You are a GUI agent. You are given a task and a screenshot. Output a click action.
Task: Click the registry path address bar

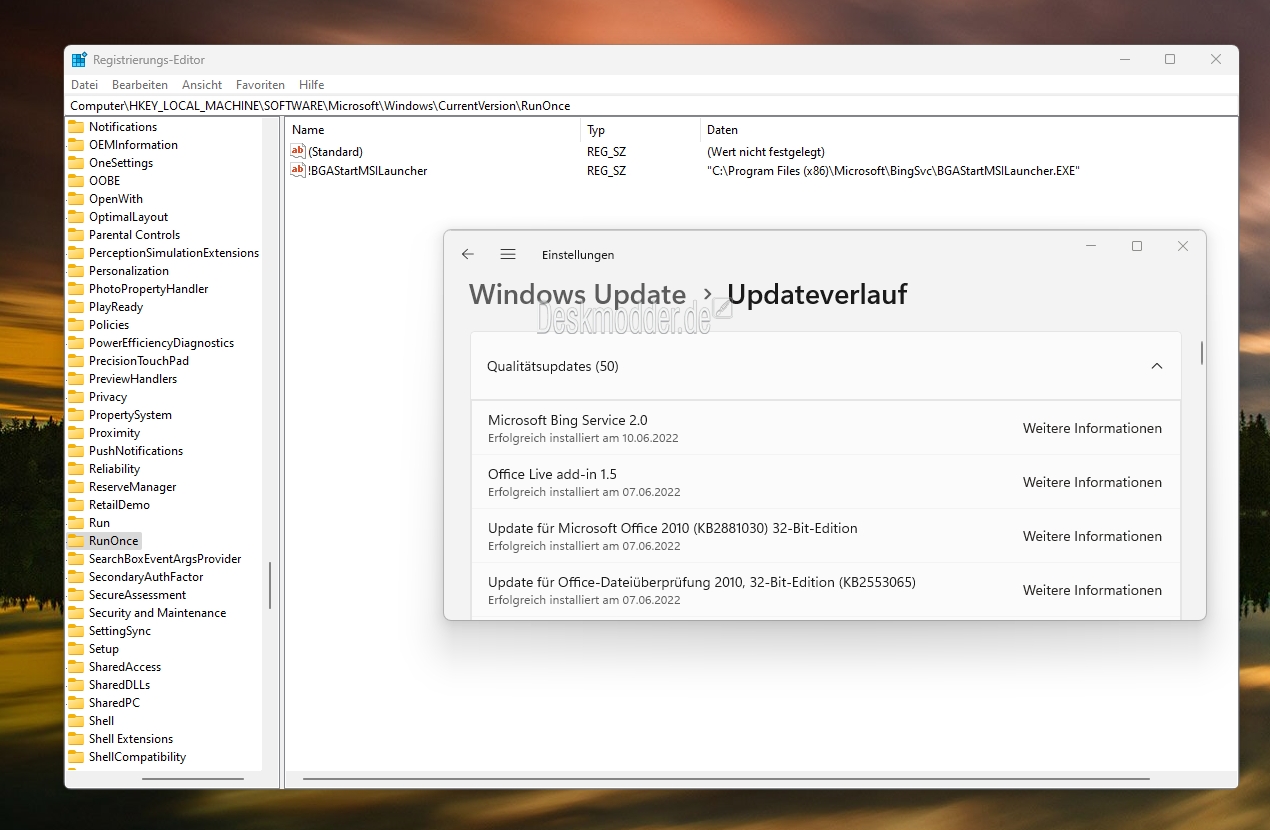tap(651, 105)
